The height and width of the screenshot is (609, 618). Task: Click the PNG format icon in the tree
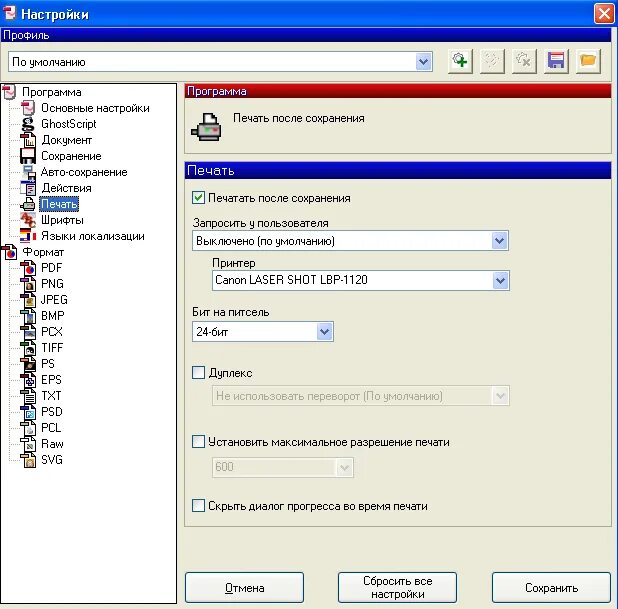coord(28,284)
